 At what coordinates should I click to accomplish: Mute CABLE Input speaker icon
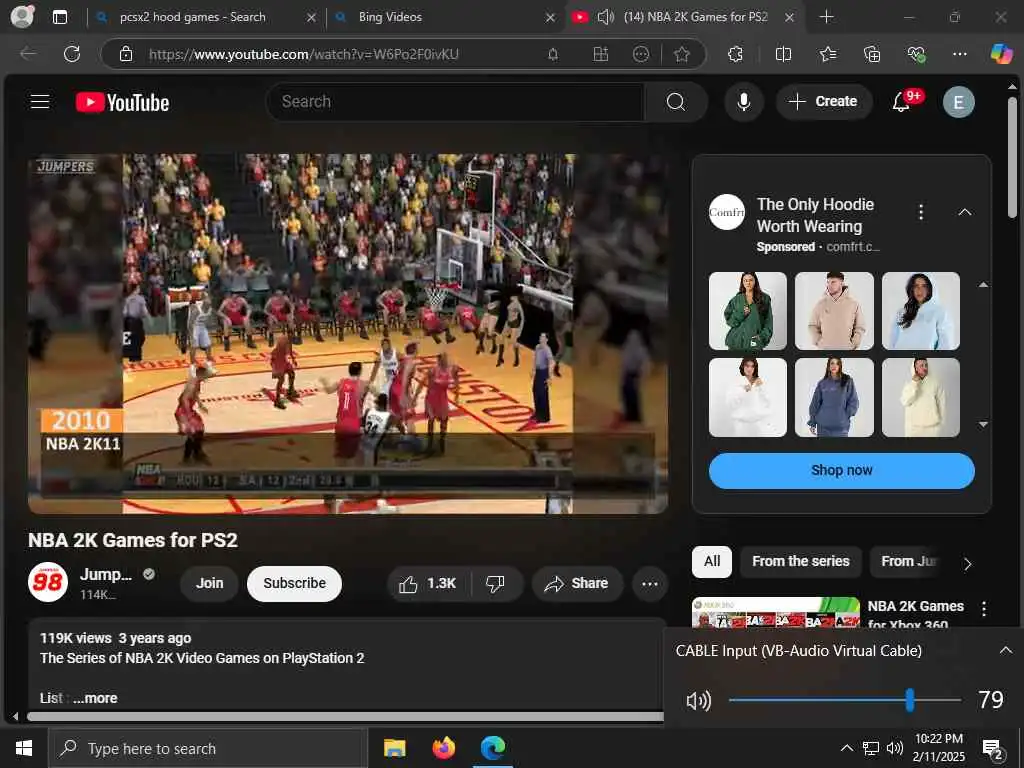[x=699, y=701]
